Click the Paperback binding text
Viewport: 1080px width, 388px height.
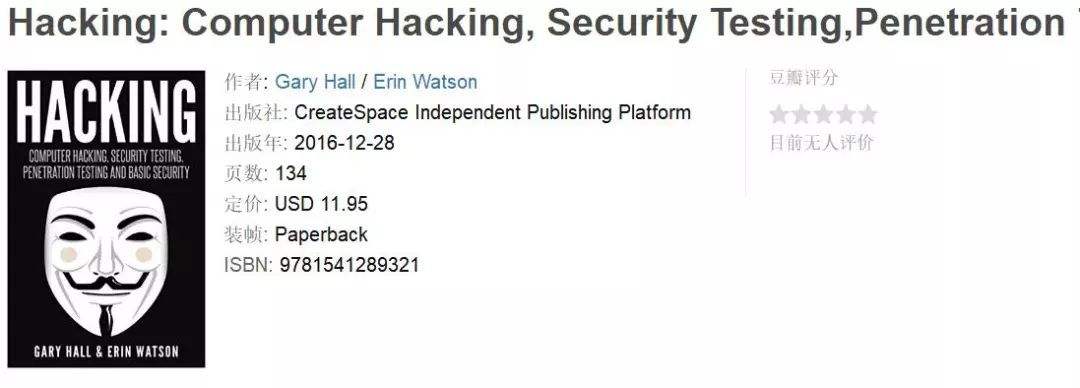point(321,234)
